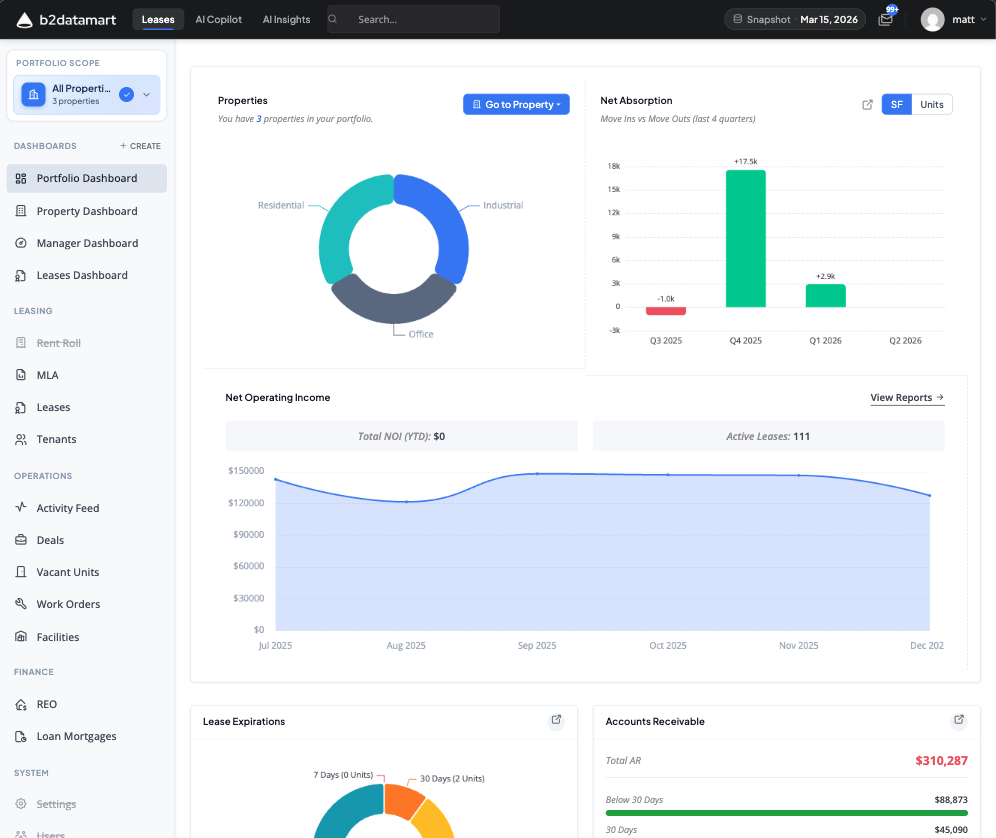Image resolution: width=996 pixels, height=838 pixels.
Task: Click the 3 properties count link
Action: 259,119
